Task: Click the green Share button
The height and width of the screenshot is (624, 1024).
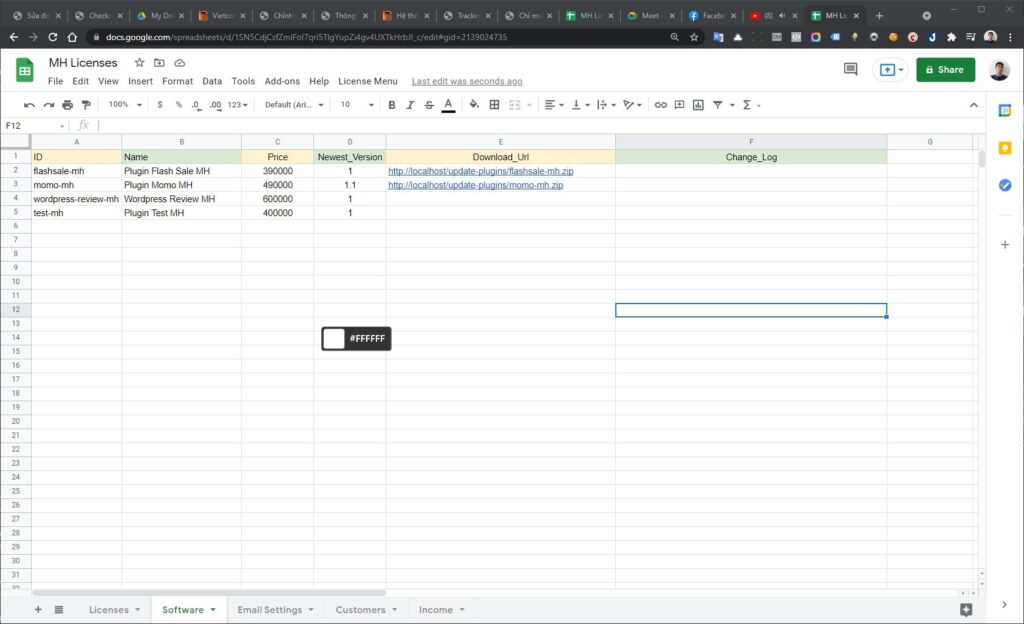Action: [945, 69]
